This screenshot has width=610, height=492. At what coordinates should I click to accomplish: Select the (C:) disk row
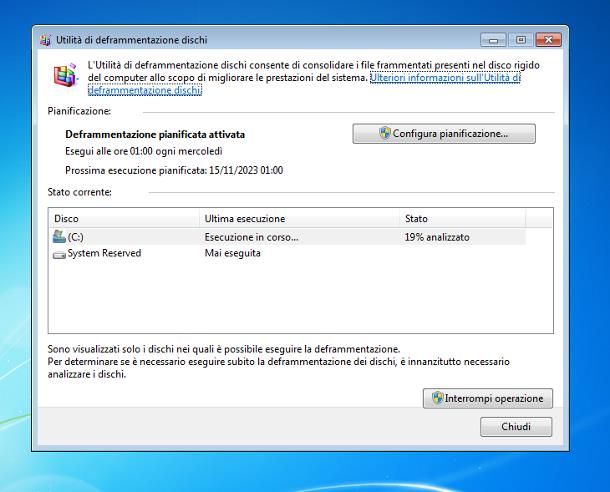(288, 237)
